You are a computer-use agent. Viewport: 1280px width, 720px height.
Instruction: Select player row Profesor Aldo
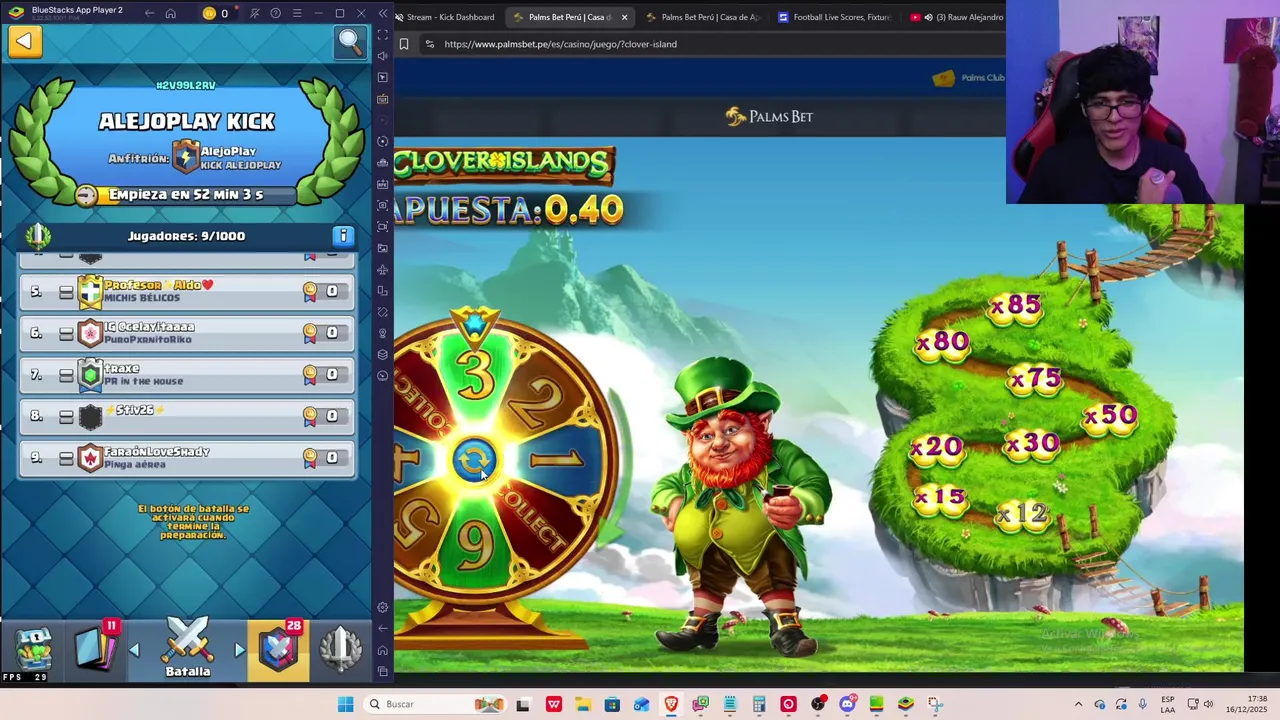click(187, 291)
